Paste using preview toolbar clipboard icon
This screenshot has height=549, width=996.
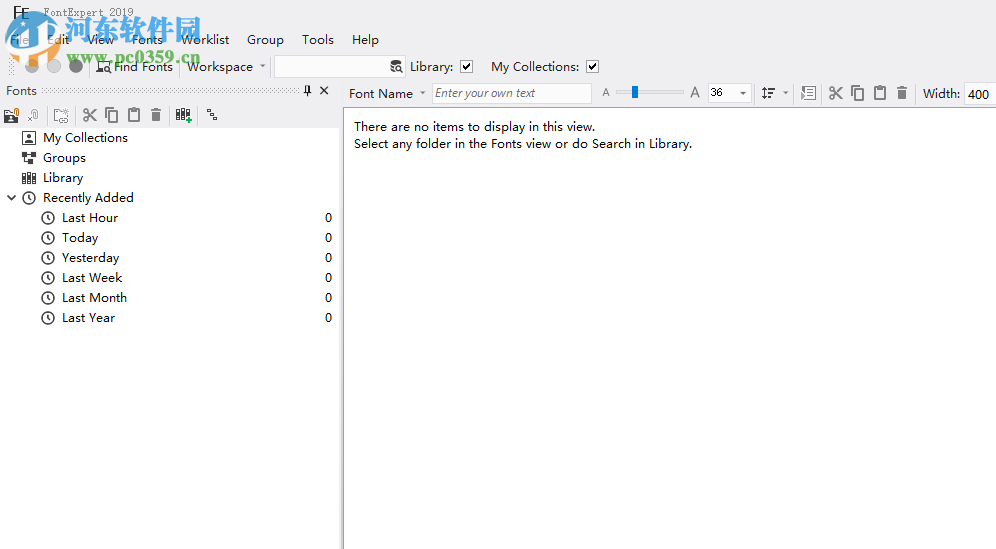coord(880,93)
